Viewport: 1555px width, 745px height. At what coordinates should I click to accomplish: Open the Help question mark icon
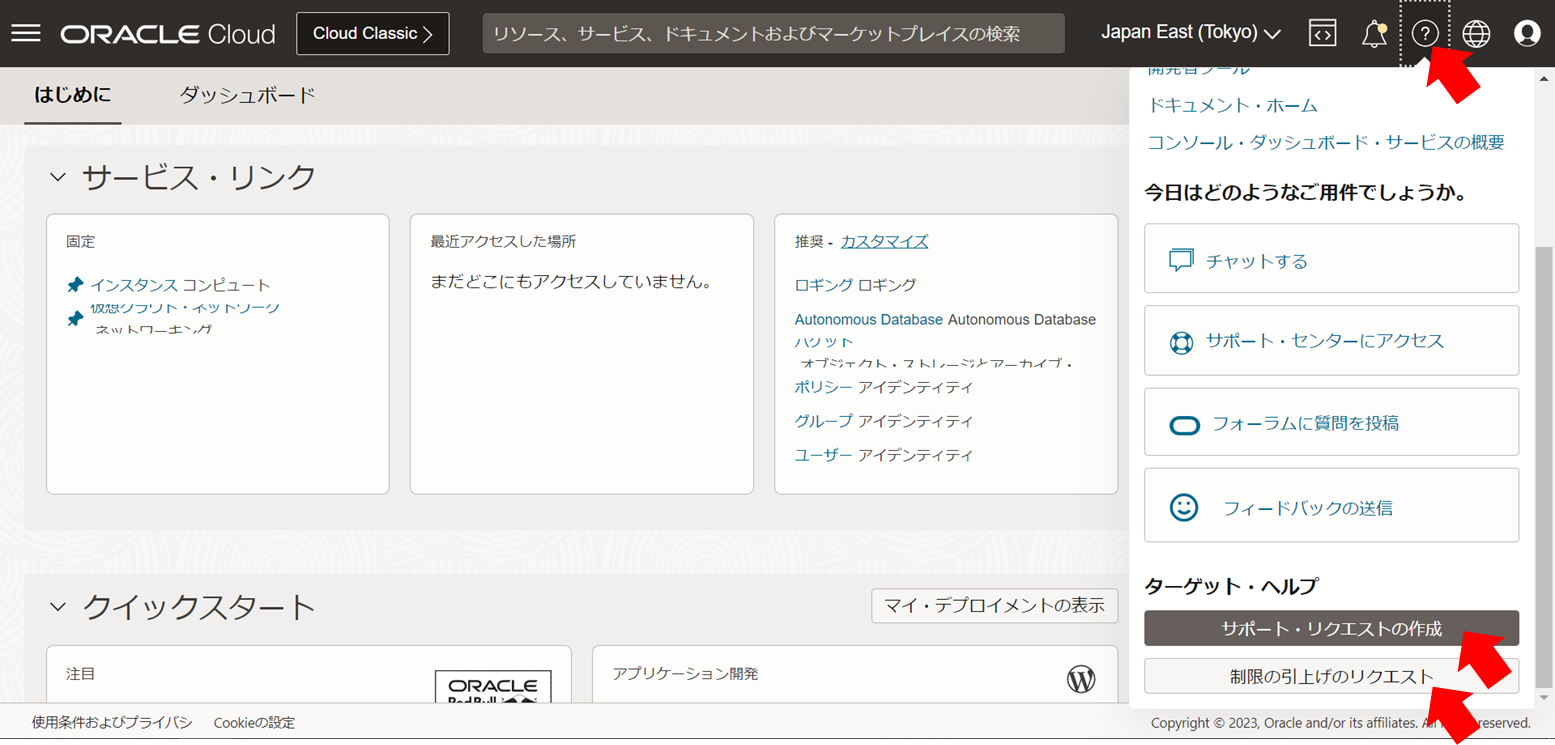coord(1424,32)
